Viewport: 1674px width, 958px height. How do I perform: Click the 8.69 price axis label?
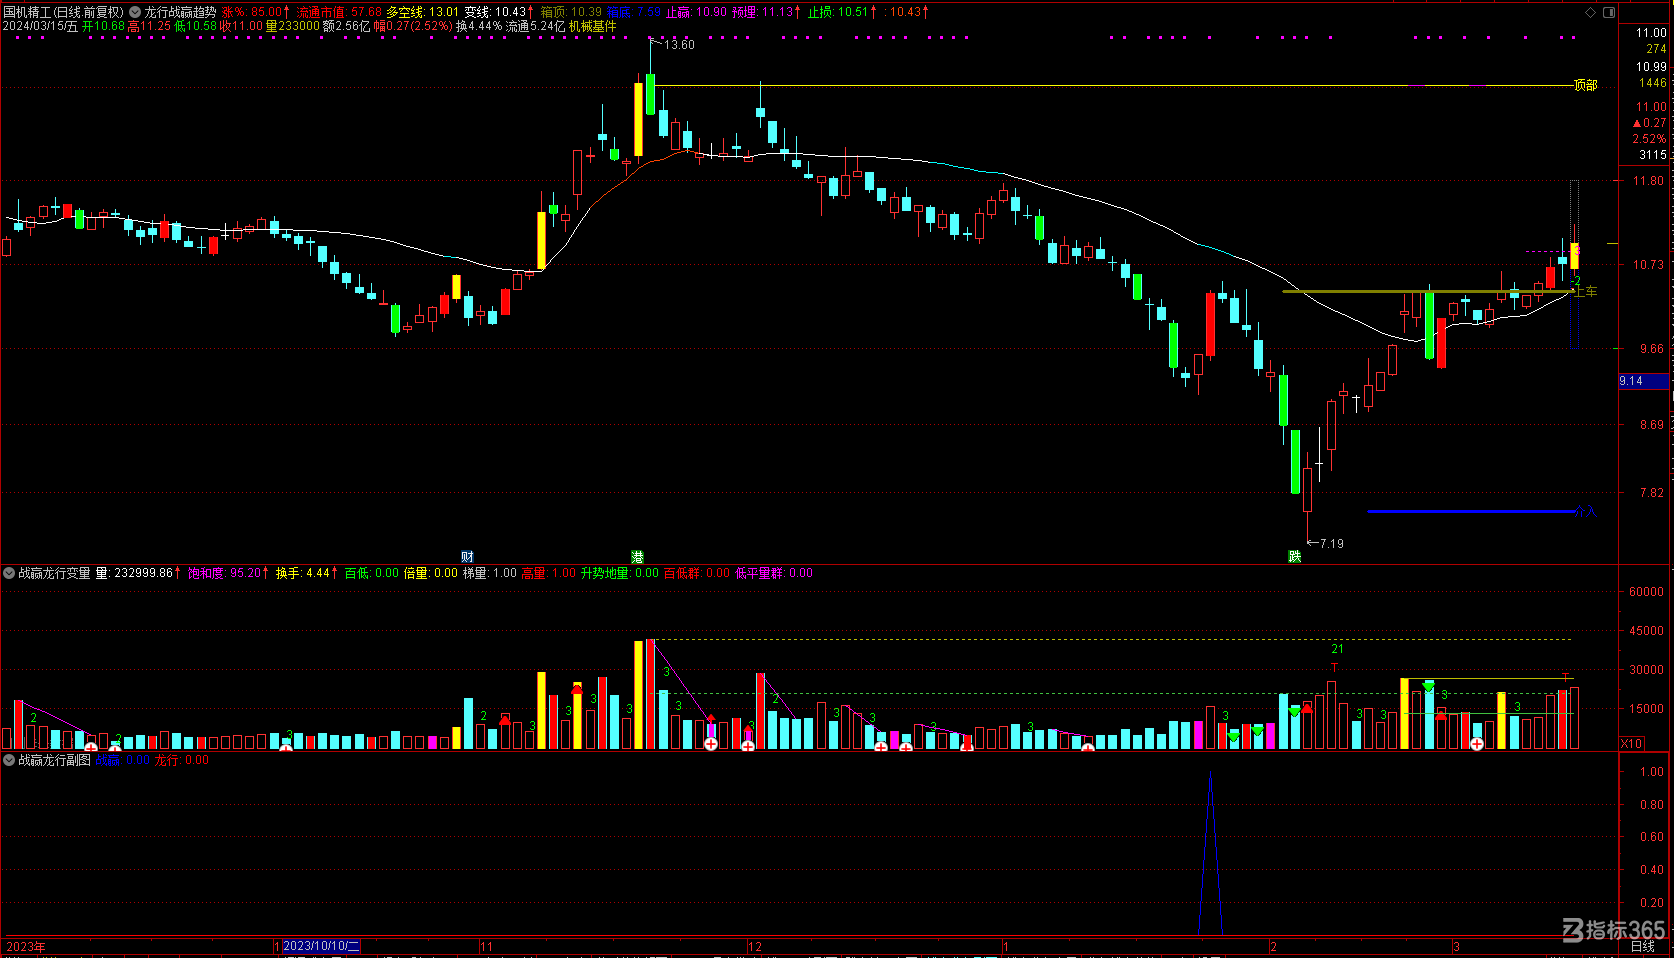[x=1652, y=425]
